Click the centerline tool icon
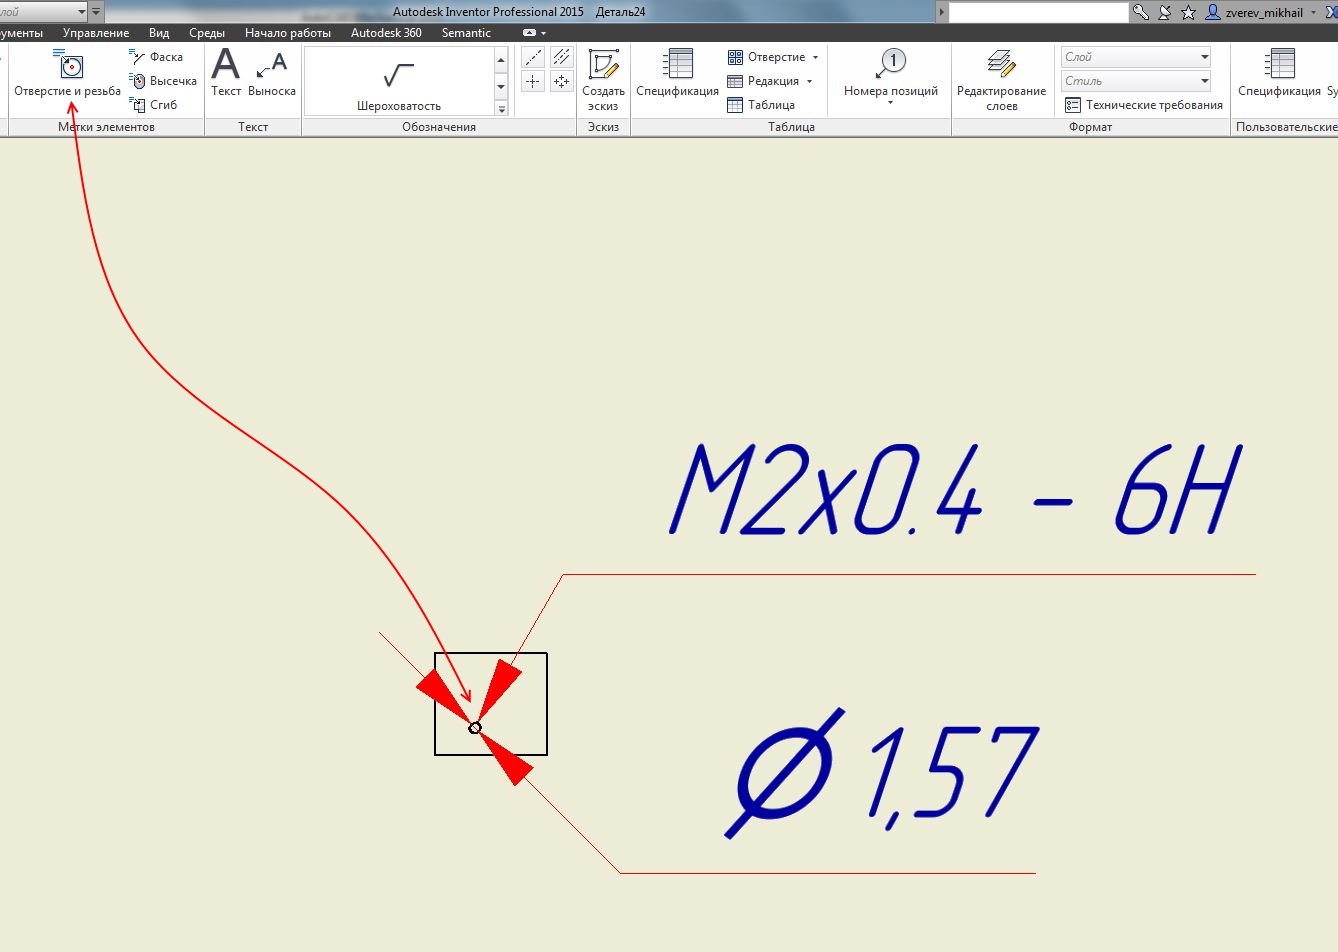Viewport: 1338px width, 952px height. pyautogui.click(x=533, y=58)
